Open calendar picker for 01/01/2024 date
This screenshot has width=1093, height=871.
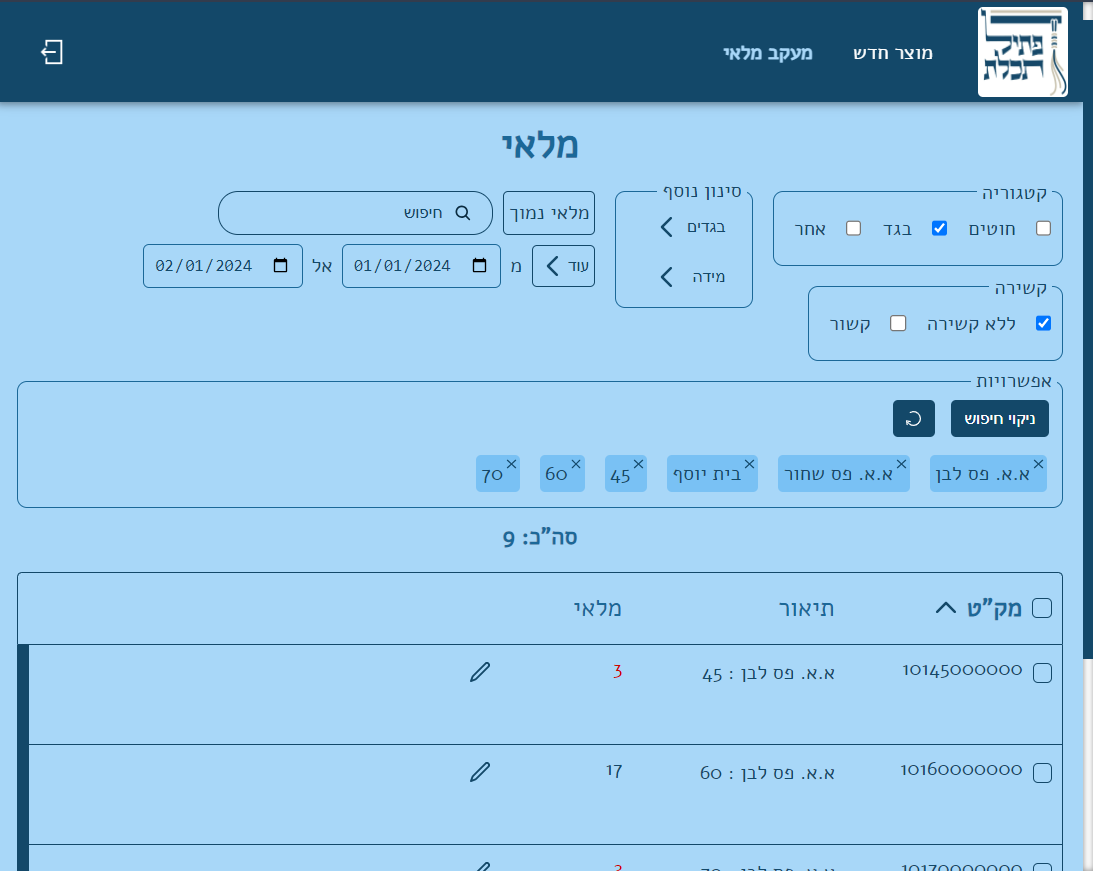[x=480, y=265]
